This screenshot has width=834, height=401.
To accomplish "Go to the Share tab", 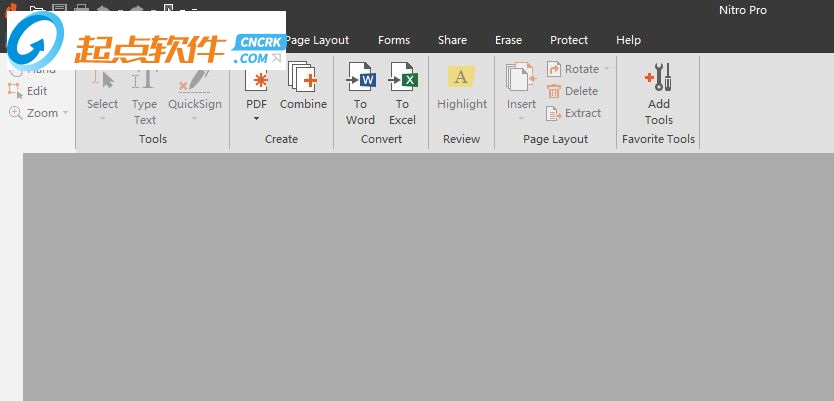I will (453, 40).
